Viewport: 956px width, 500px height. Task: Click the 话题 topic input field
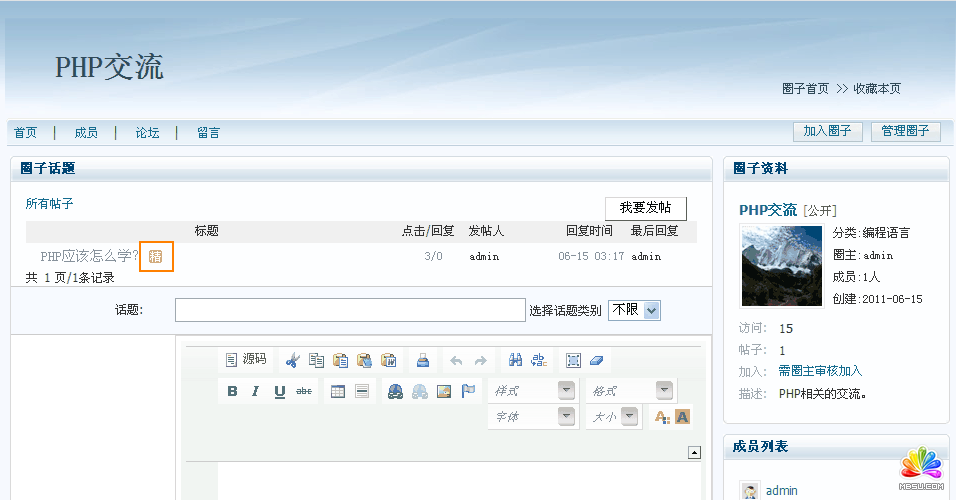click(x=350, y=310)
